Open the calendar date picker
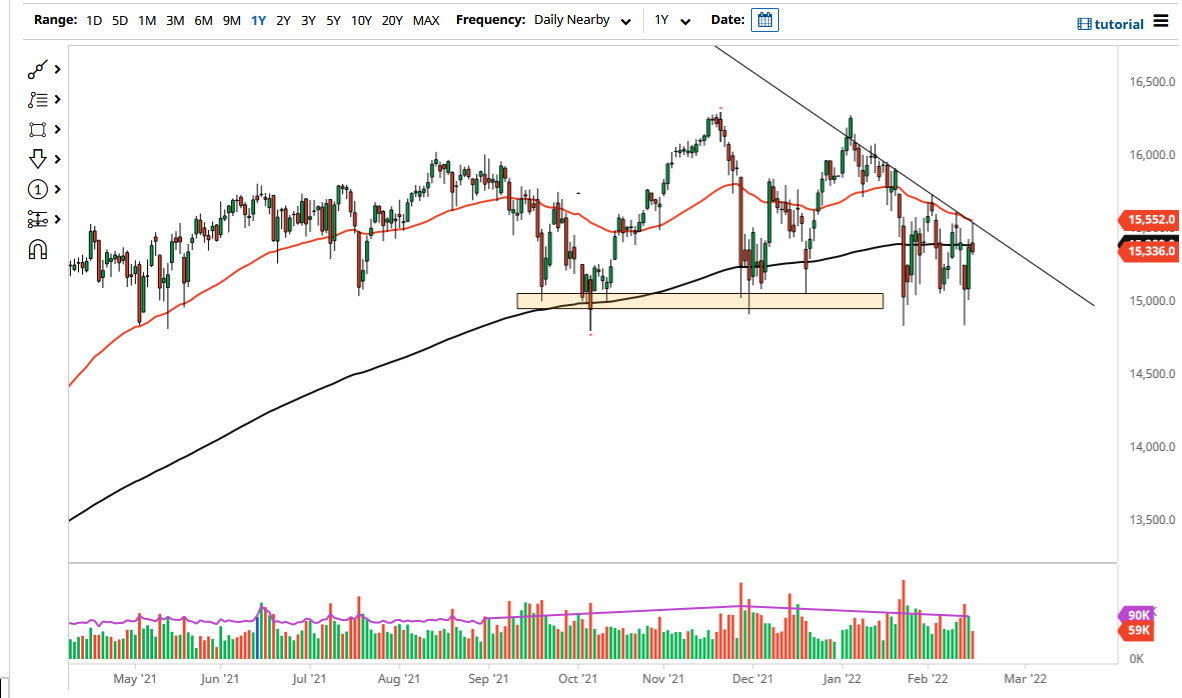This screenshot has width=1182, height=698. pos(764,19)
